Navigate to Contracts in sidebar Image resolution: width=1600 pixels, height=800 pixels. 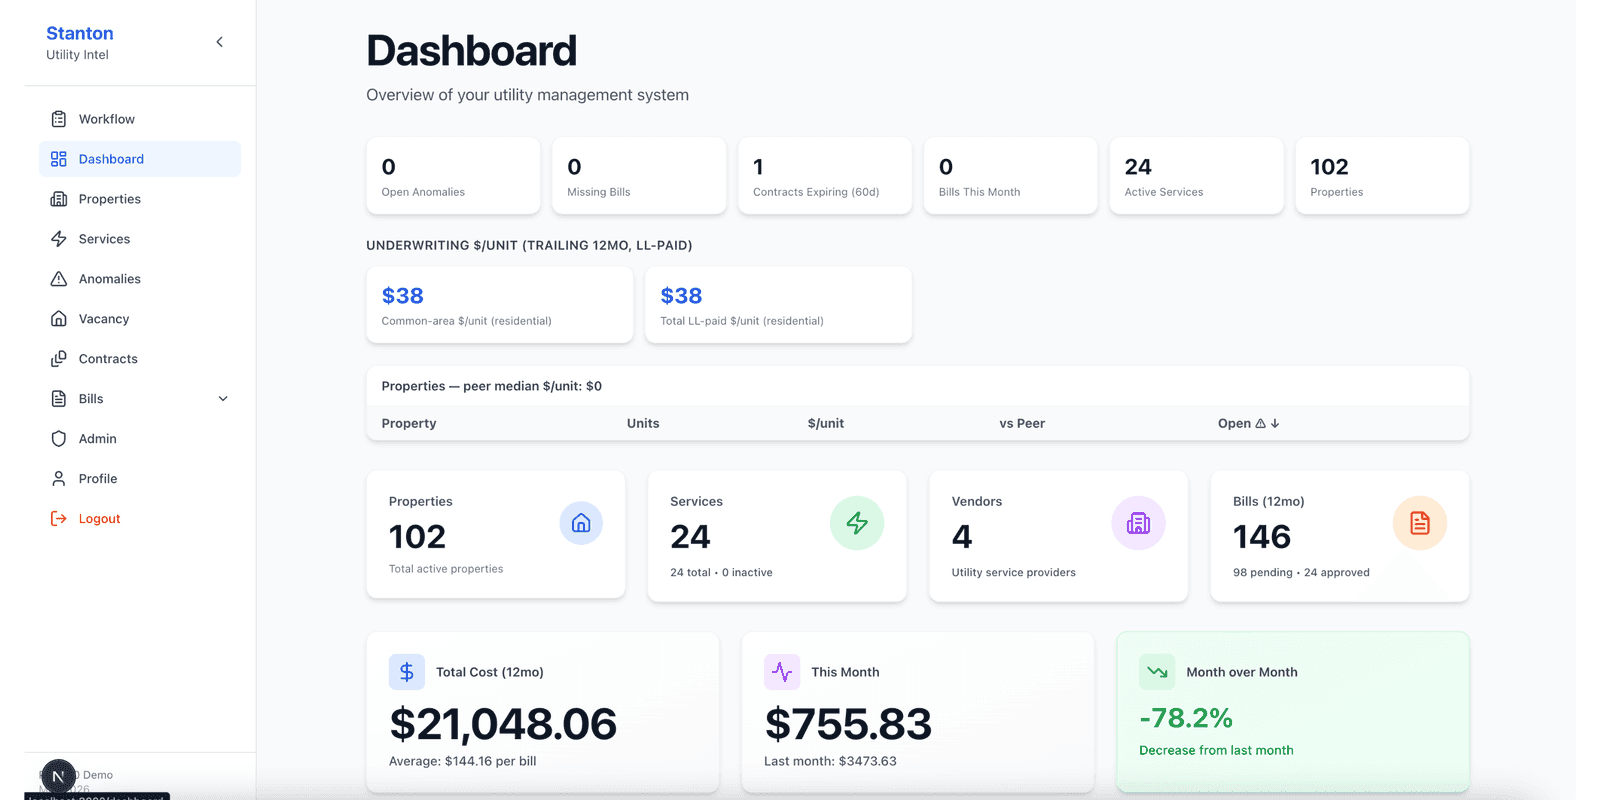pyautogui.click(x=140, y=359)
